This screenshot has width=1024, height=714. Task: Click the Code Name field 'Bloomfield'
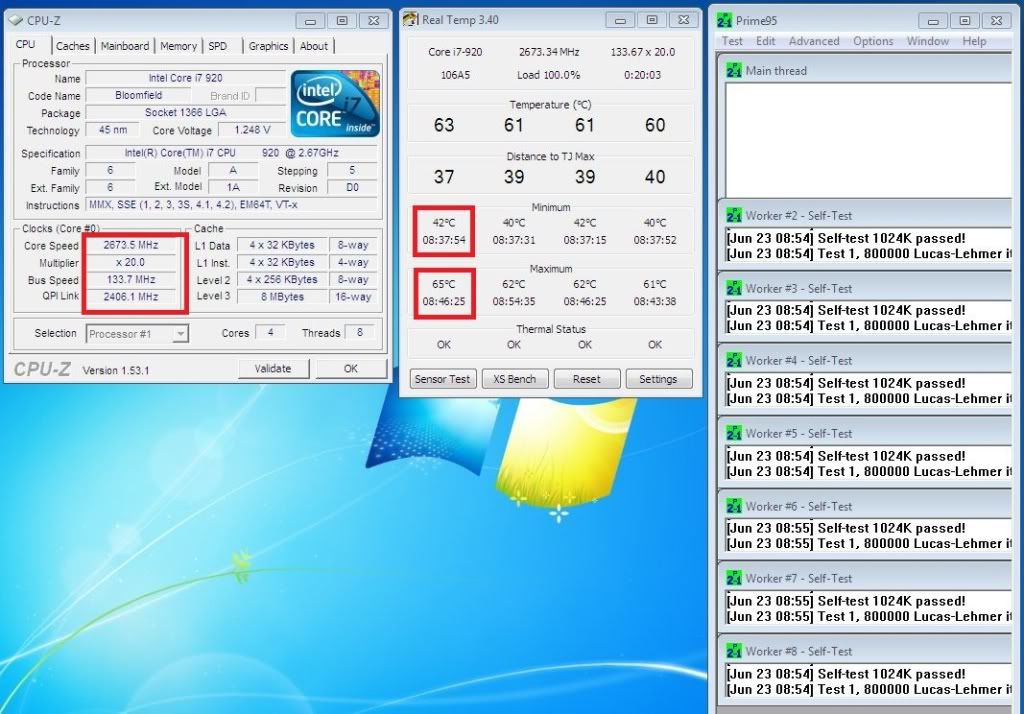(x=138, y=95)
